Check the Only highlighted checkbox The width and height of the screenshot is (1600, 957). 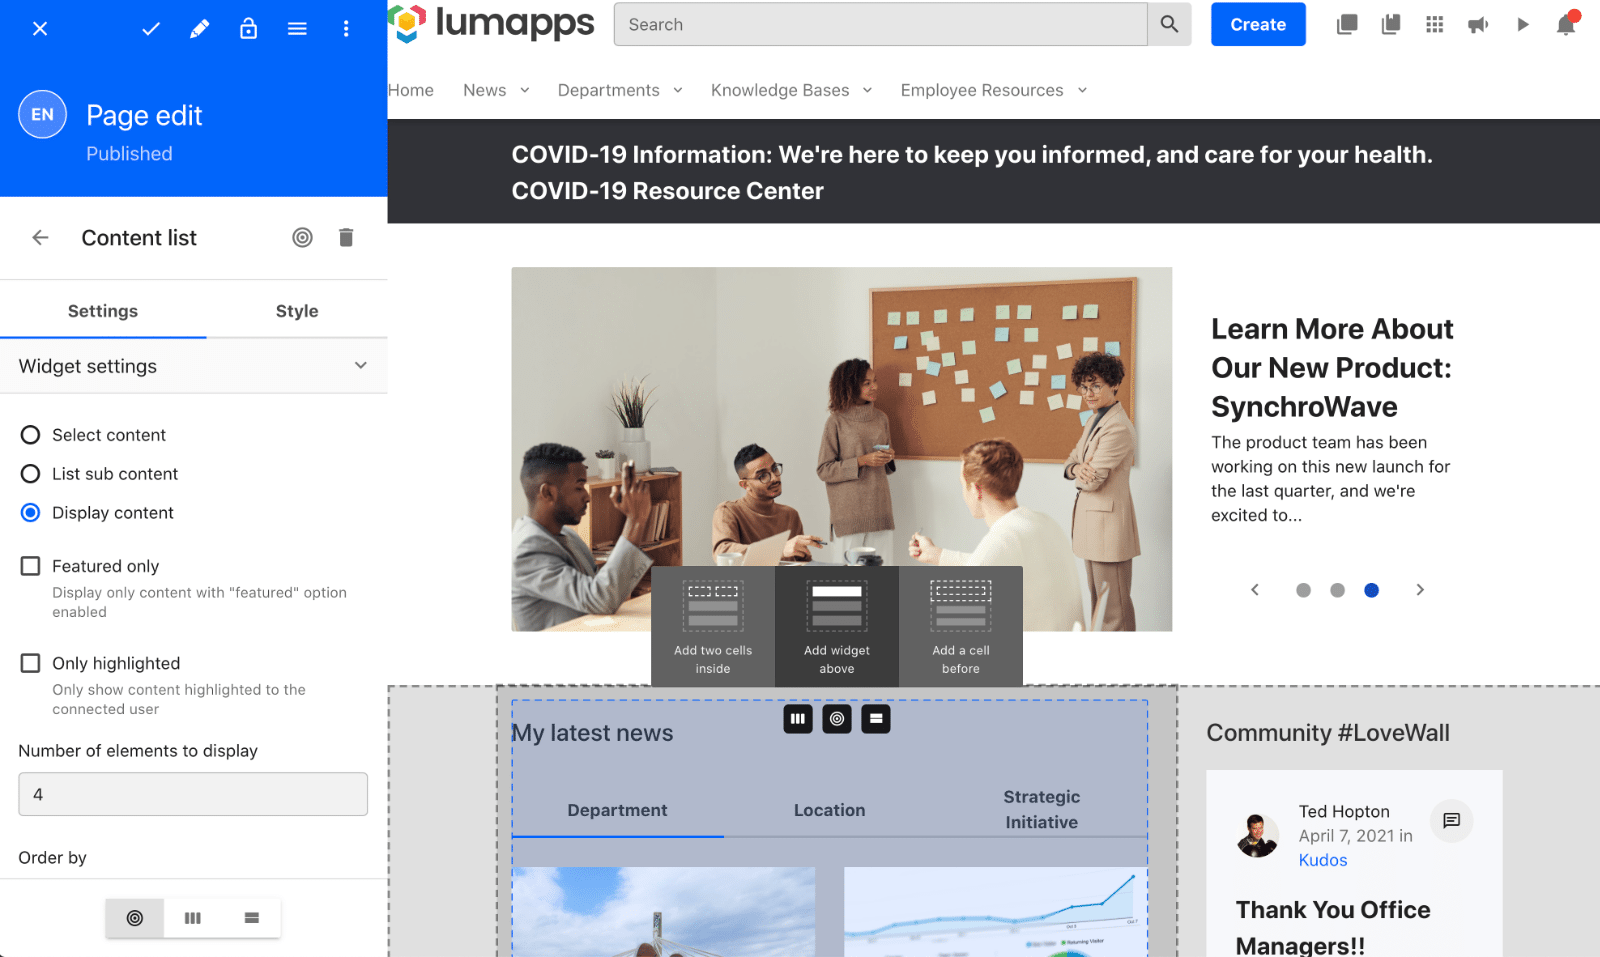(x=31, y=663)
